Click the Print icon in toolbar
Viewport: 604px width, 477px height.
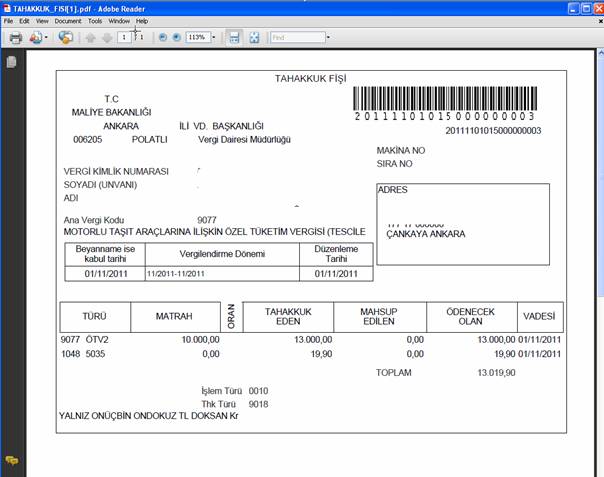[x=16, y=38]
